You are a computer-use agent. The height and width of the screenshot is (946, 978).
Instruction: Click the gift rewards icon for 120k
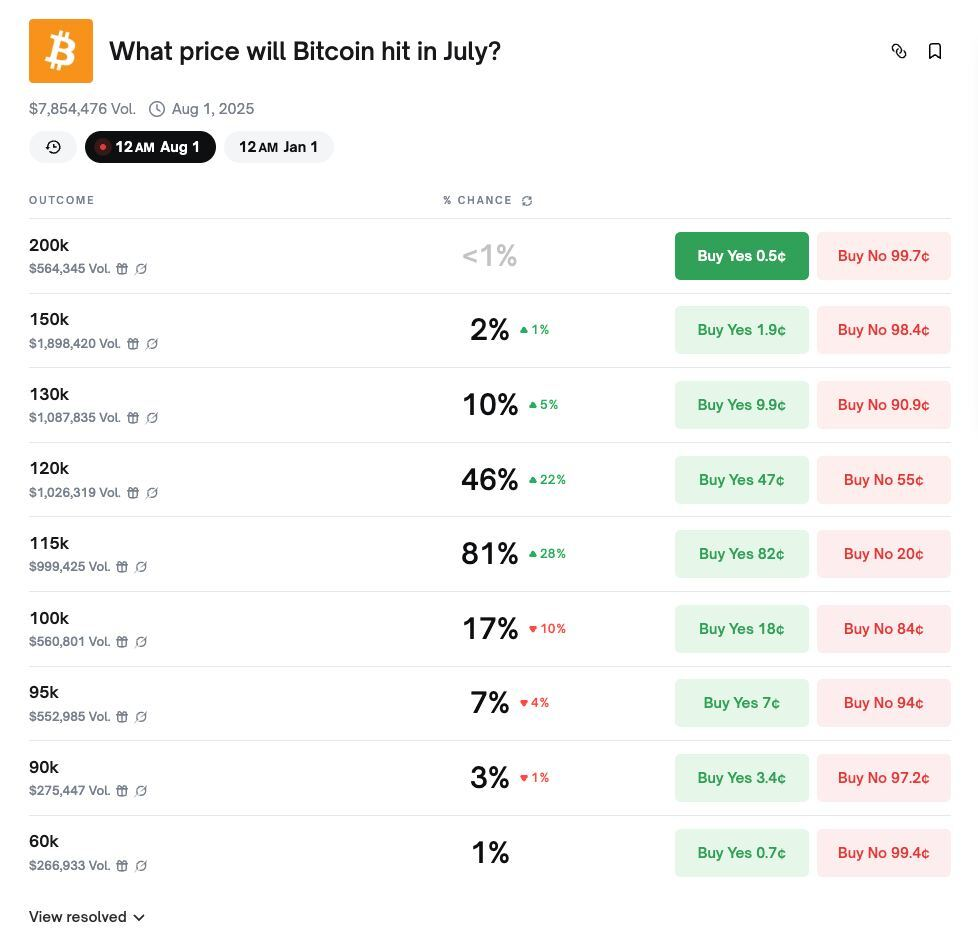133,493
